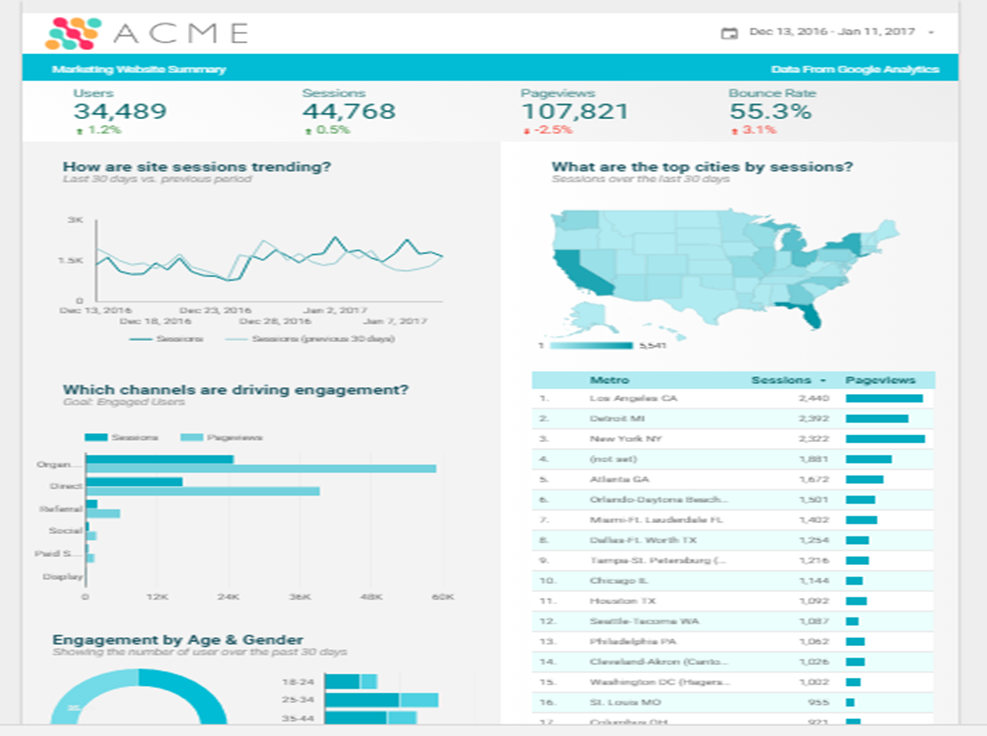Click the Sessions column sort arrow
Image resolution: width=987 pixels, height=736 pixels.
(x=823, y=381)
